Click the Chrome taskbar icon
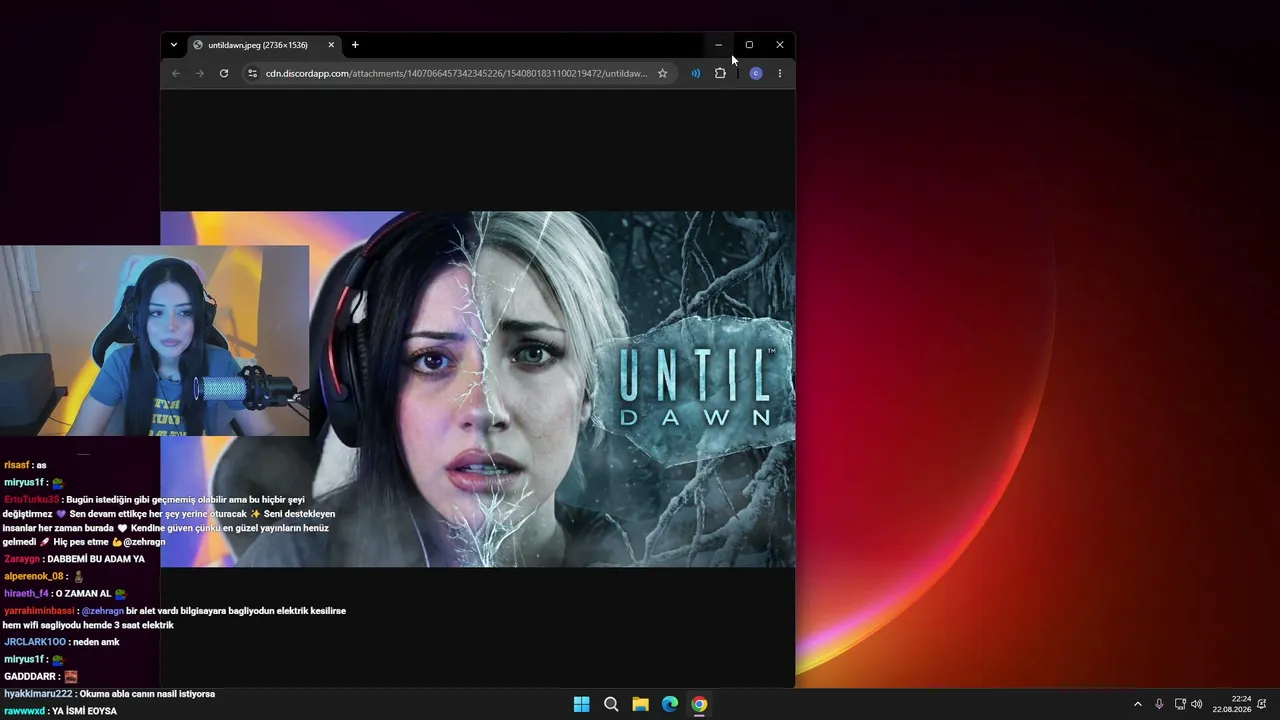Image resolution: width=1280 pixels, height=720 pixels. 699,704
